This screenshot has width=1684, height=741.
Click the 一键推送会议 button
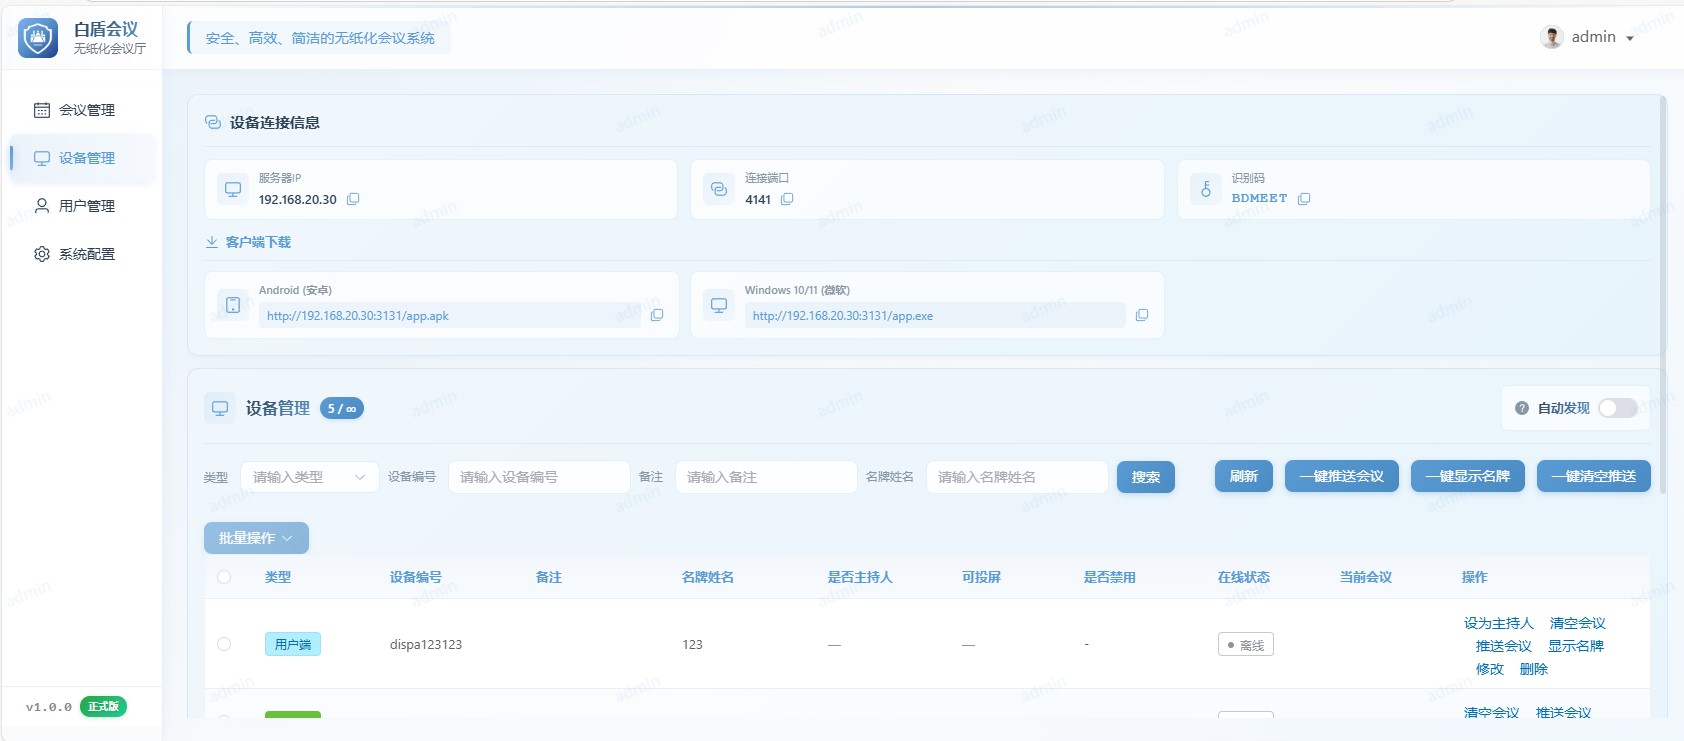coord(1341,476)
